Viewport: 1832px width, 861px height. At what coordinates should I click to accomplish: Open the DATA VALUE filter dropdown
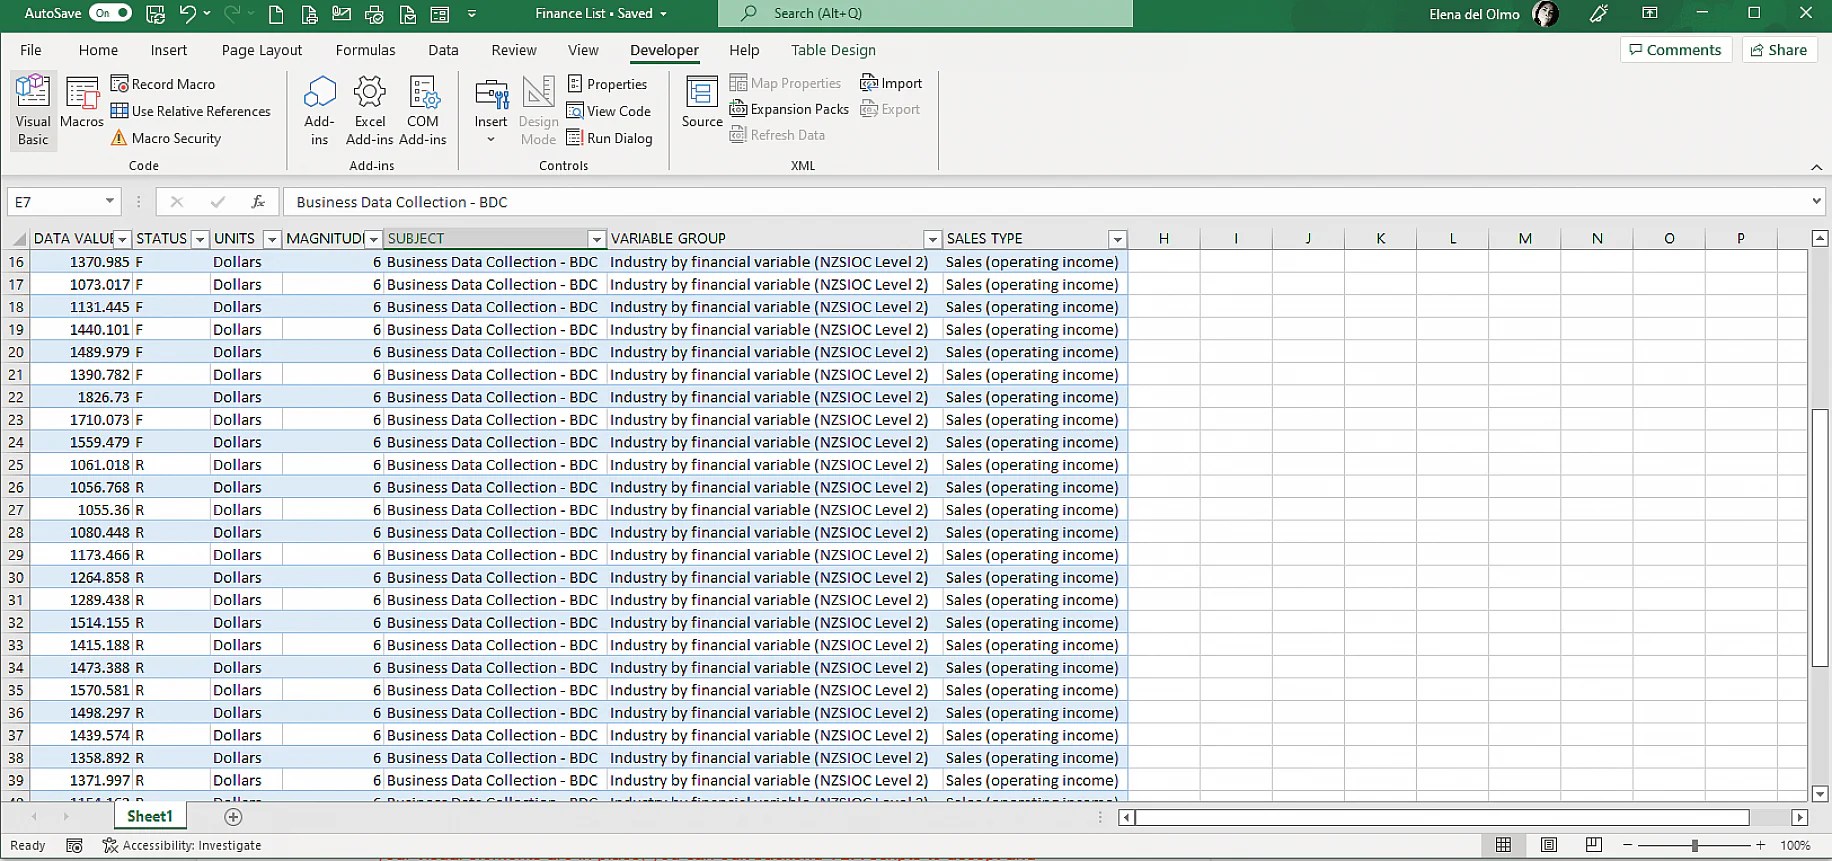click(x=122, y=239)
